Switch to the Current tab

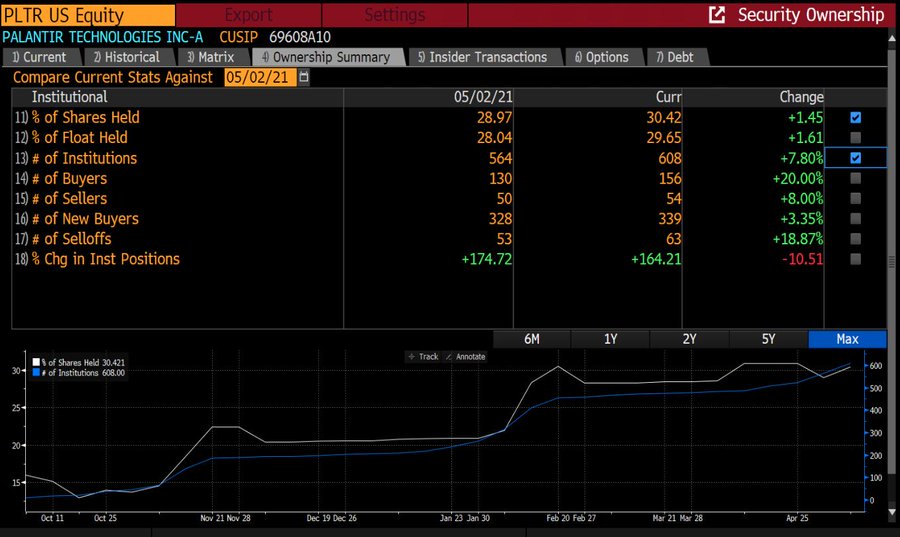[x=40, y=57]
